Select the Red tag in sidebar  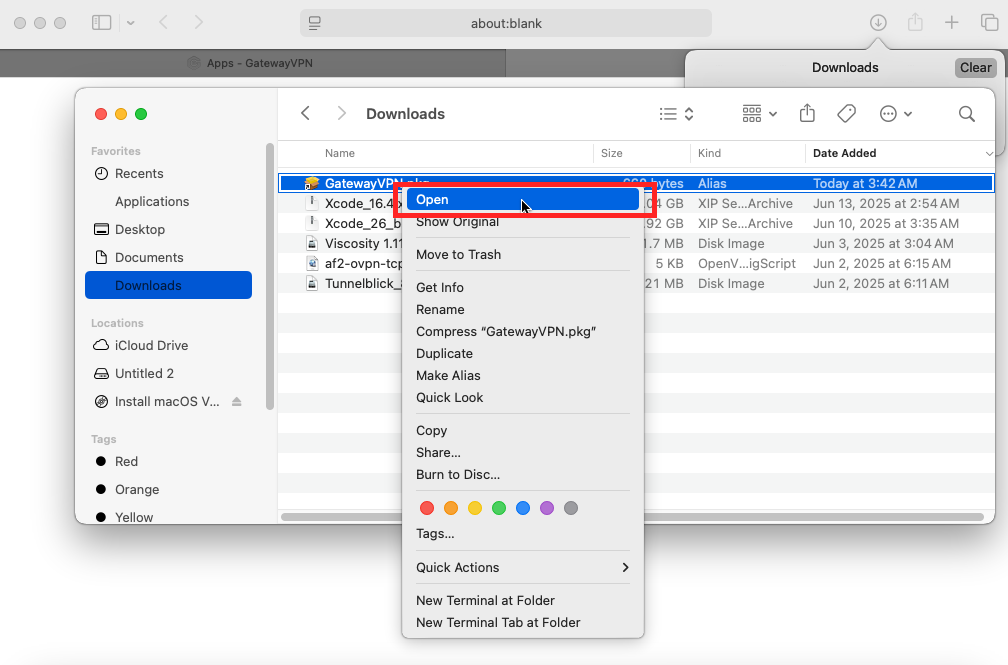[x=168, y=461]
